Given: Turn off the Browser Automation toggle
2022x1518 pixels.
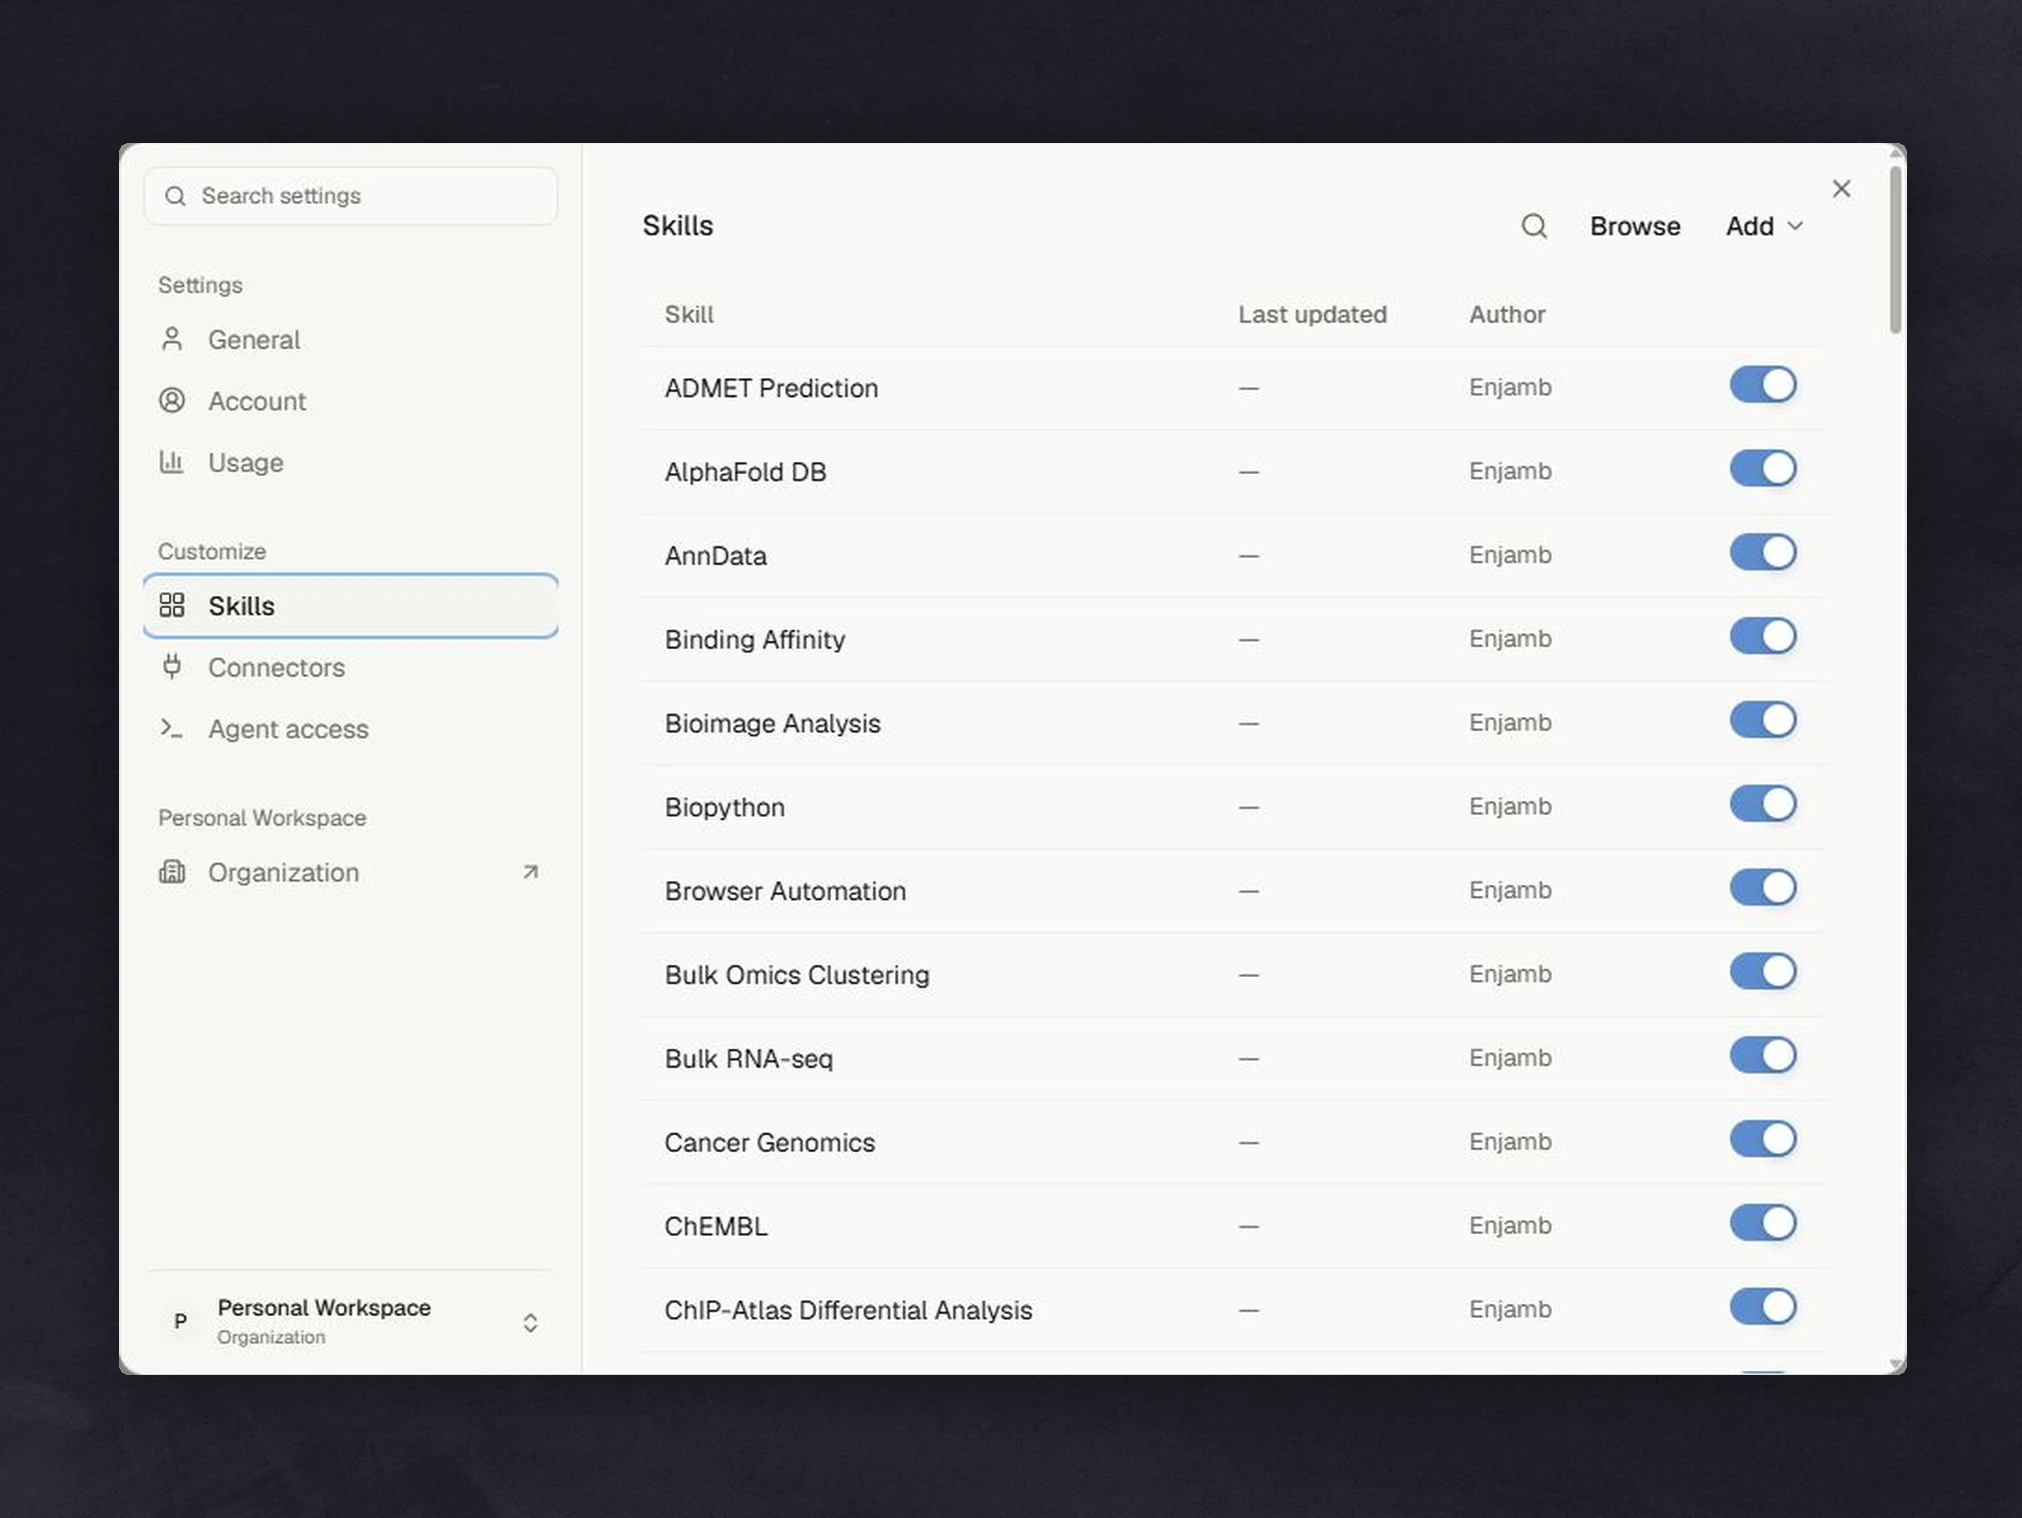Looking at the screenshot, I should click(x=1763, y=888).
